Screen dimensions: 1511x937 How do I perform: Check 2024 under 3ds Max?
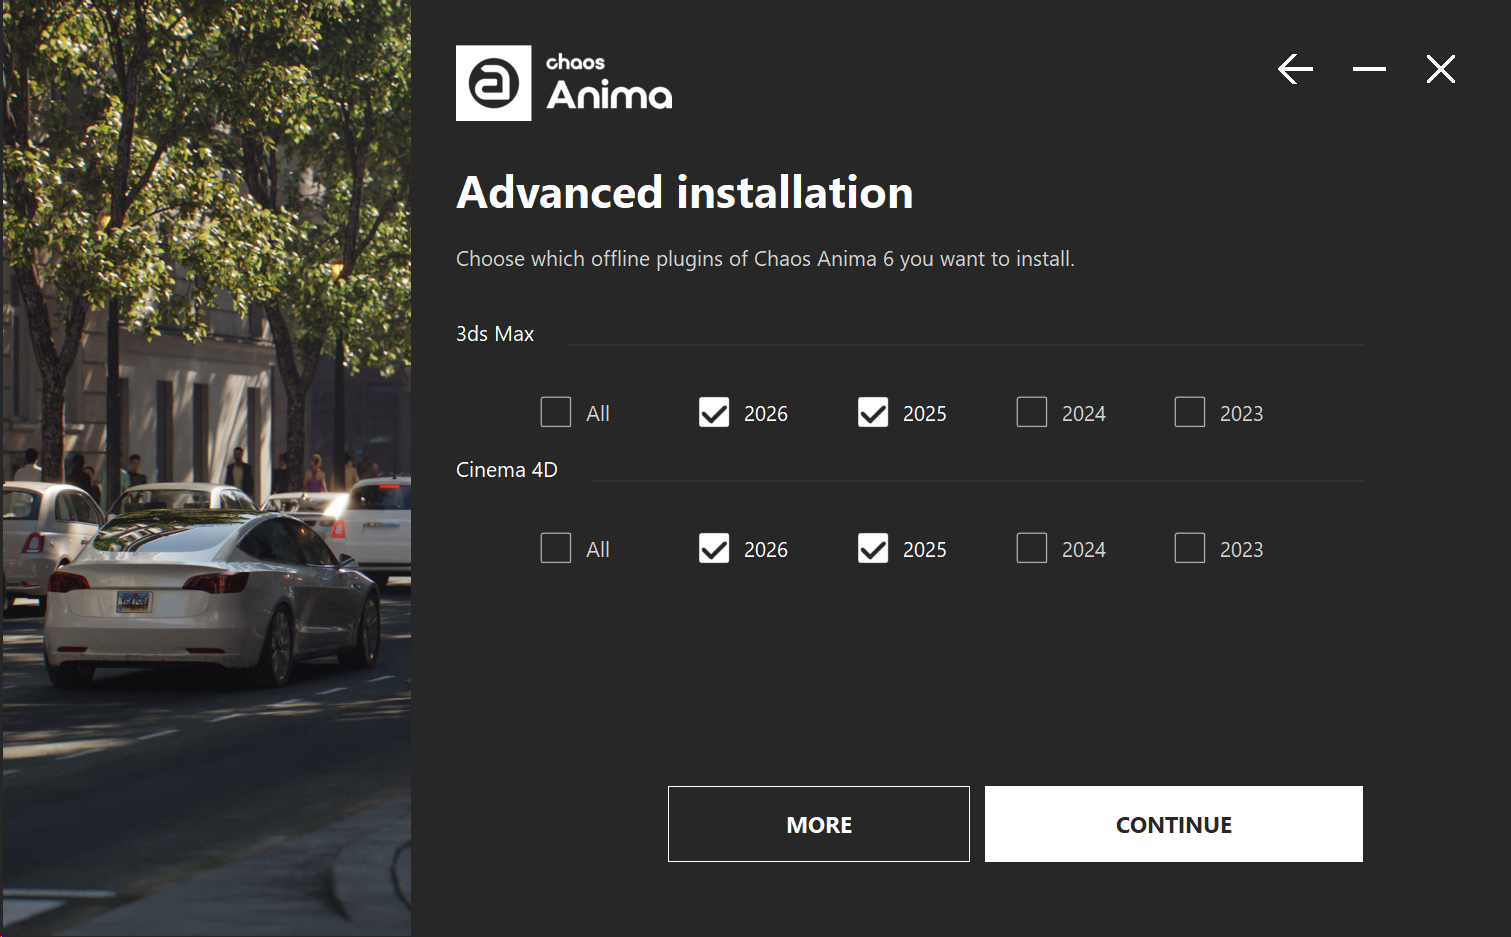coord(1031,412)
